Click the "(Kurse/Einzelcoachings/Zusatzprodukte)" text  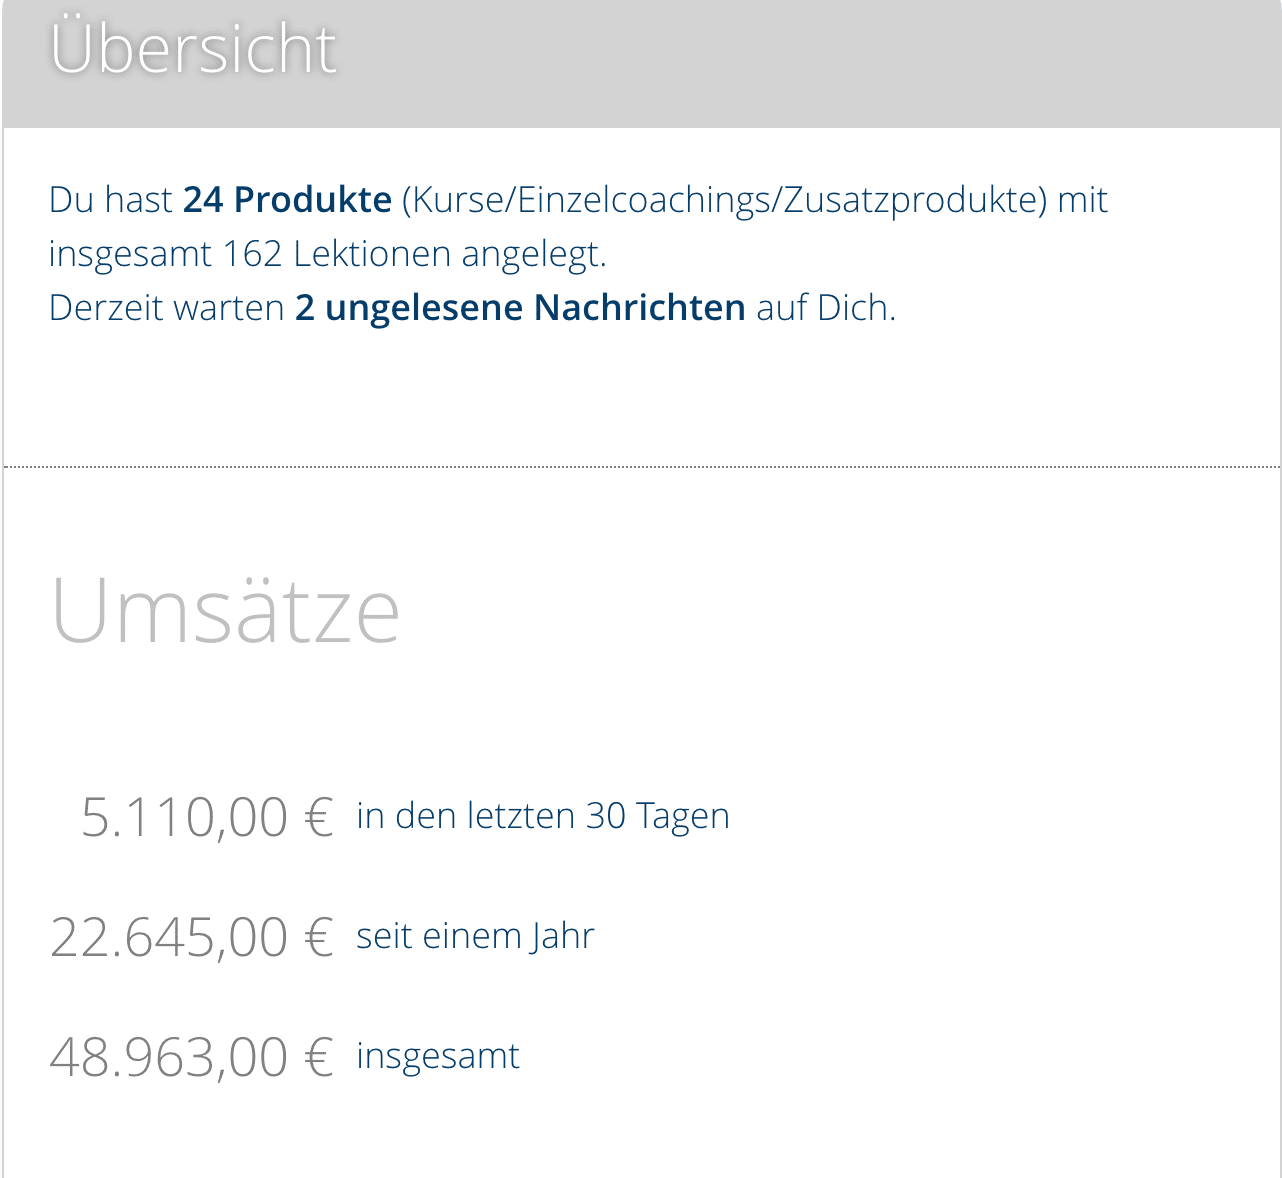(x=724, y=200)
